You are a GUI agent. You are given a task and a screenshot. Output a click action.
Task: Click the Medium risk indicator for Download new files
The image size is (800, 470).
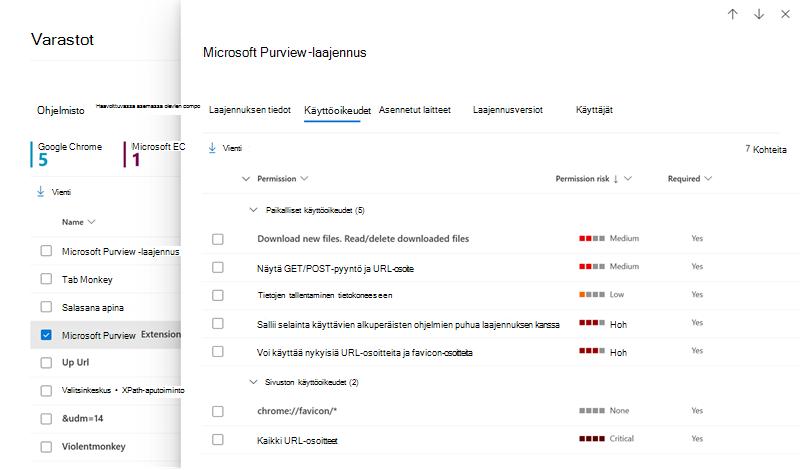tap(592, 238)
